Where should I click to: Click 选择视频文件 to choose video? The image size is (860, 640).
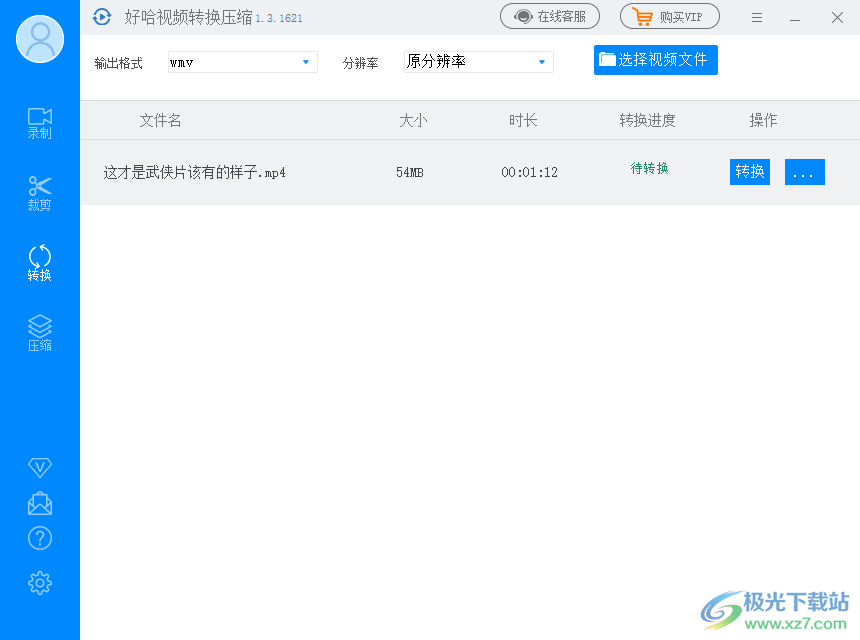click(655, 60)
